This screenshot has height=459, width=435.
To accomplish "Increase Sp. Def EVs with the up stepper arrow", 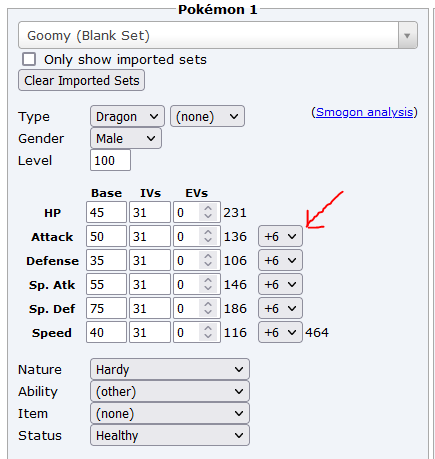I will click(208, 304).
